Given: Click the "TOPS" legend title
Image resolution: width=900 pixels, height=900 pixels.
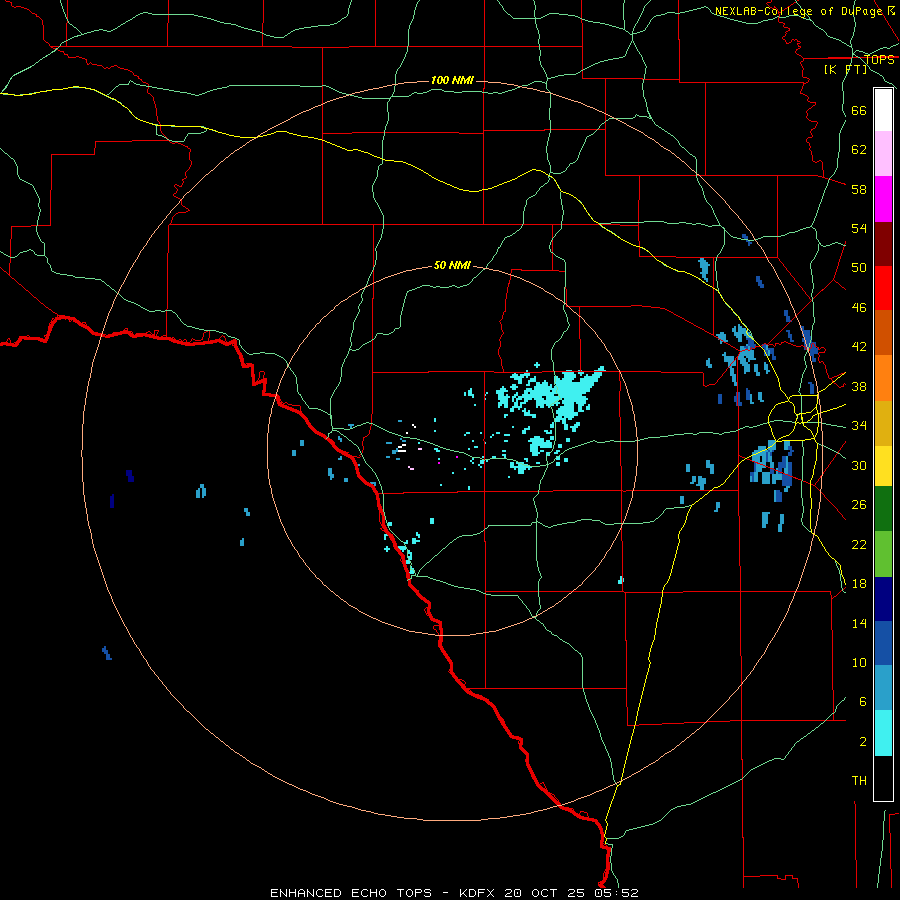Looking at the screenshot, I should (x=879, y=60).
